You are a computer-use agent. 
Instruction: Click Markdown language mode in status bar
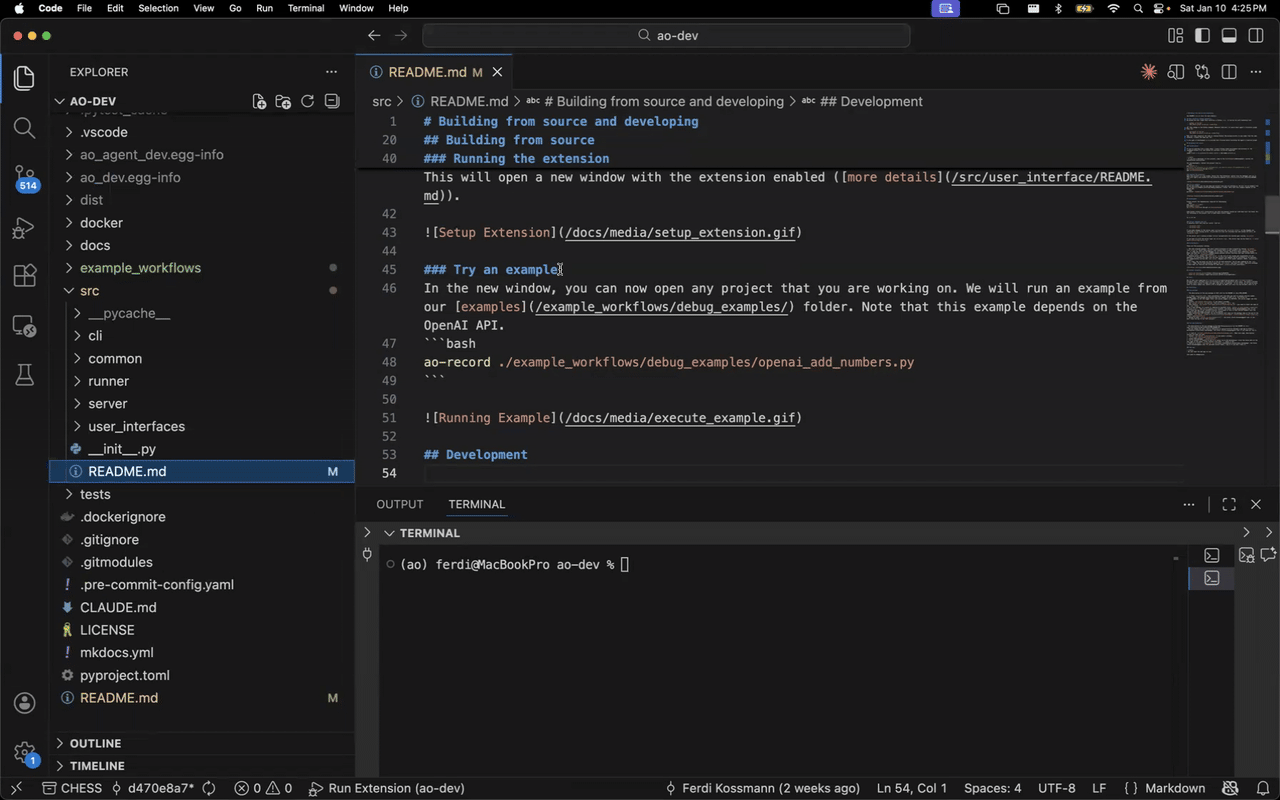pos(1174,788)
